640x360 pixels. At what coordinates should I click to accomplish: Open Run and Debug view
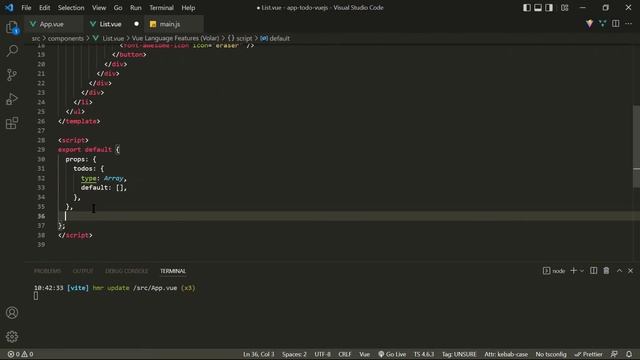click(12, 99)
